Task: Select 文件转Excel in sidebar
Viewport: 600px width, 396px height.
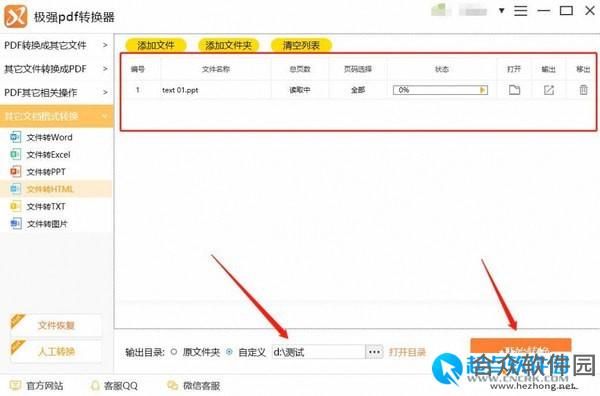Action: pos(48,155)
